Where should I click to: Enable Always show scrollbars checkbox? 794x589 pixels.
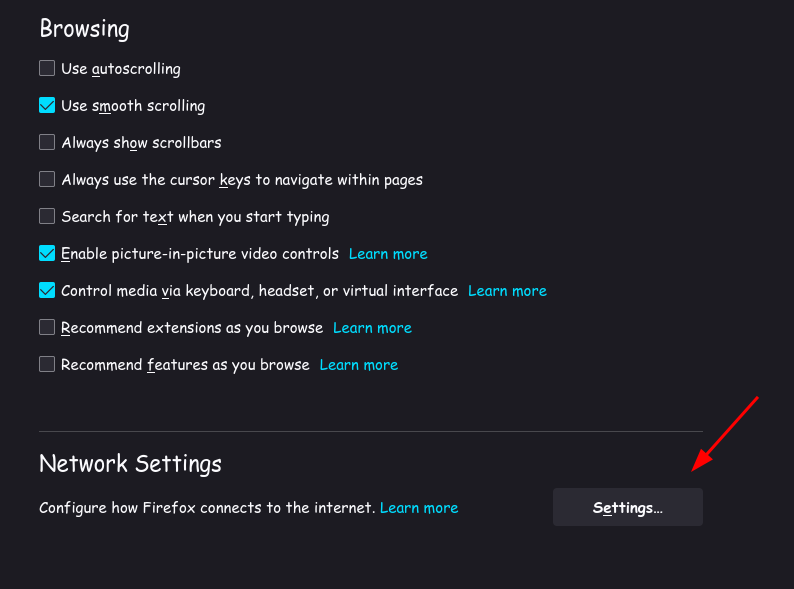pos(47,142)
